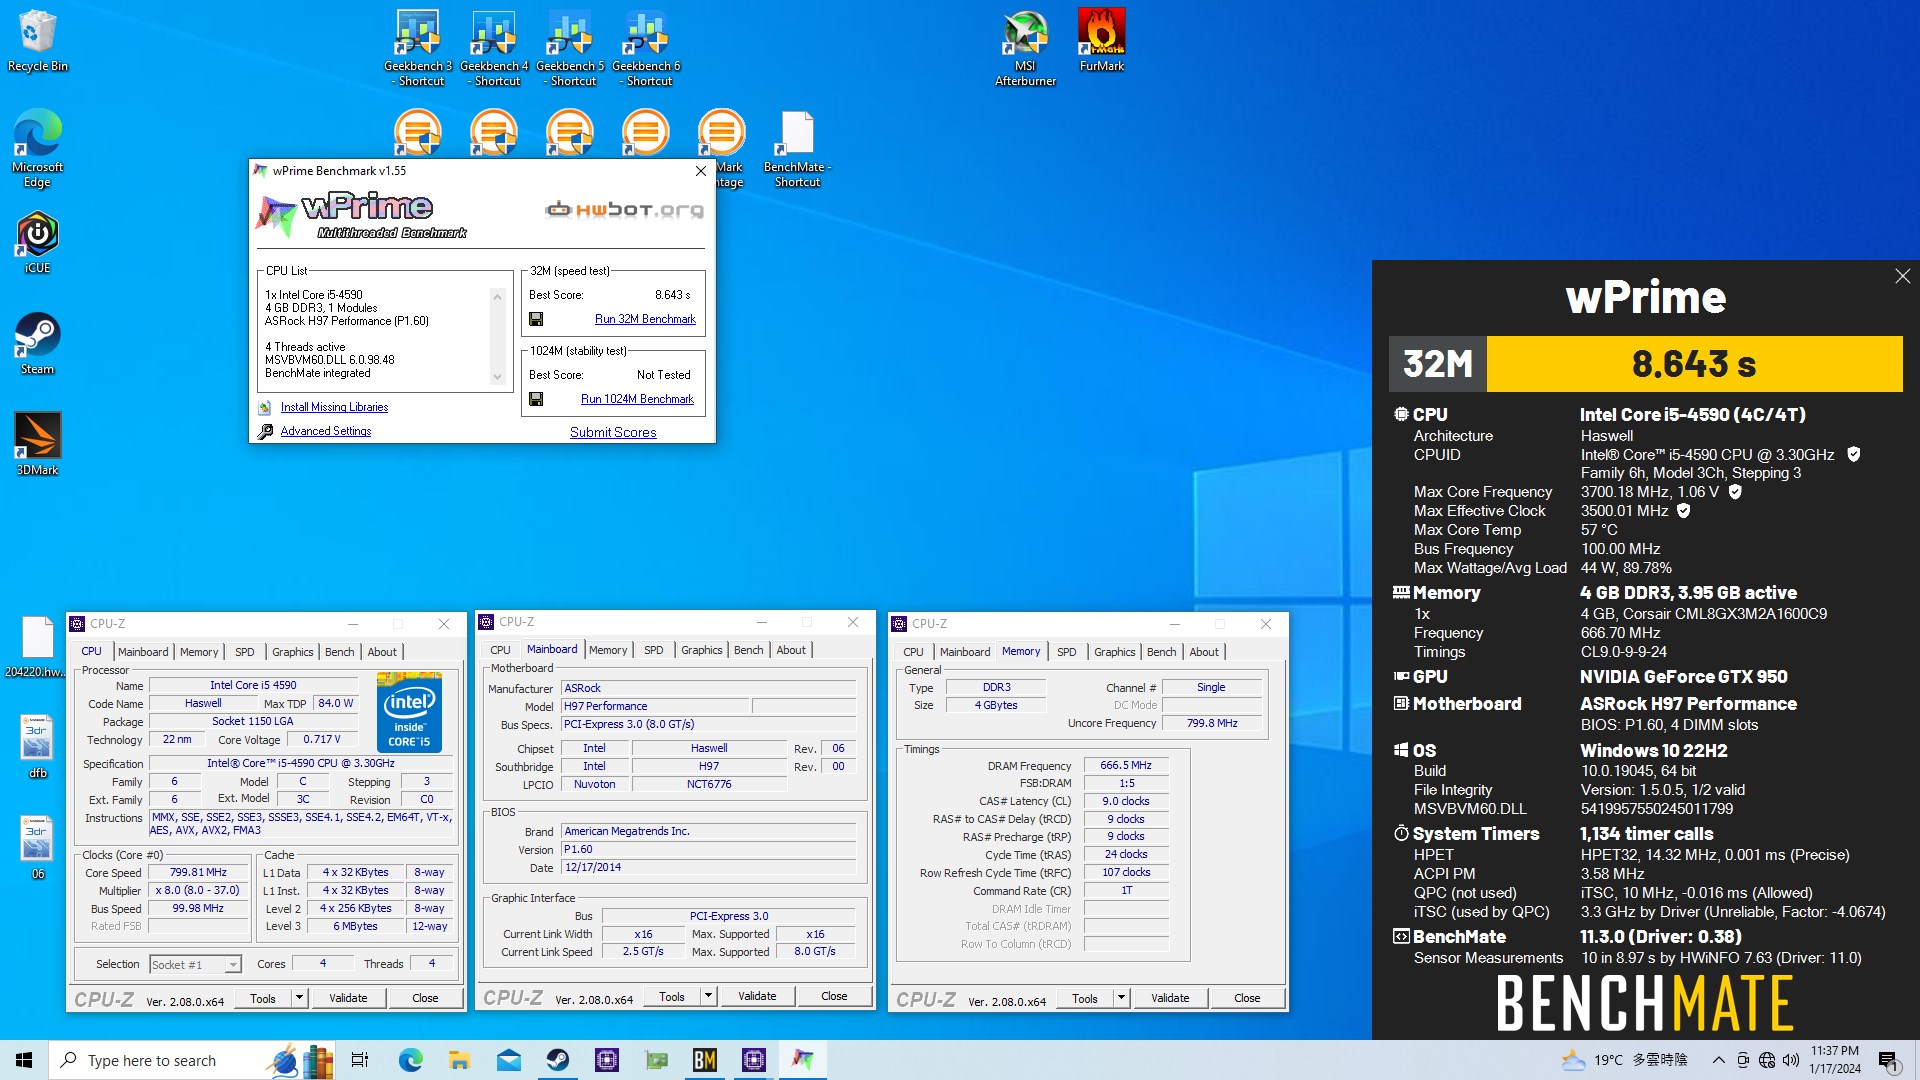Select the dfb 3dr file on desktop
1920x1080 pixels.
point(37,747)
